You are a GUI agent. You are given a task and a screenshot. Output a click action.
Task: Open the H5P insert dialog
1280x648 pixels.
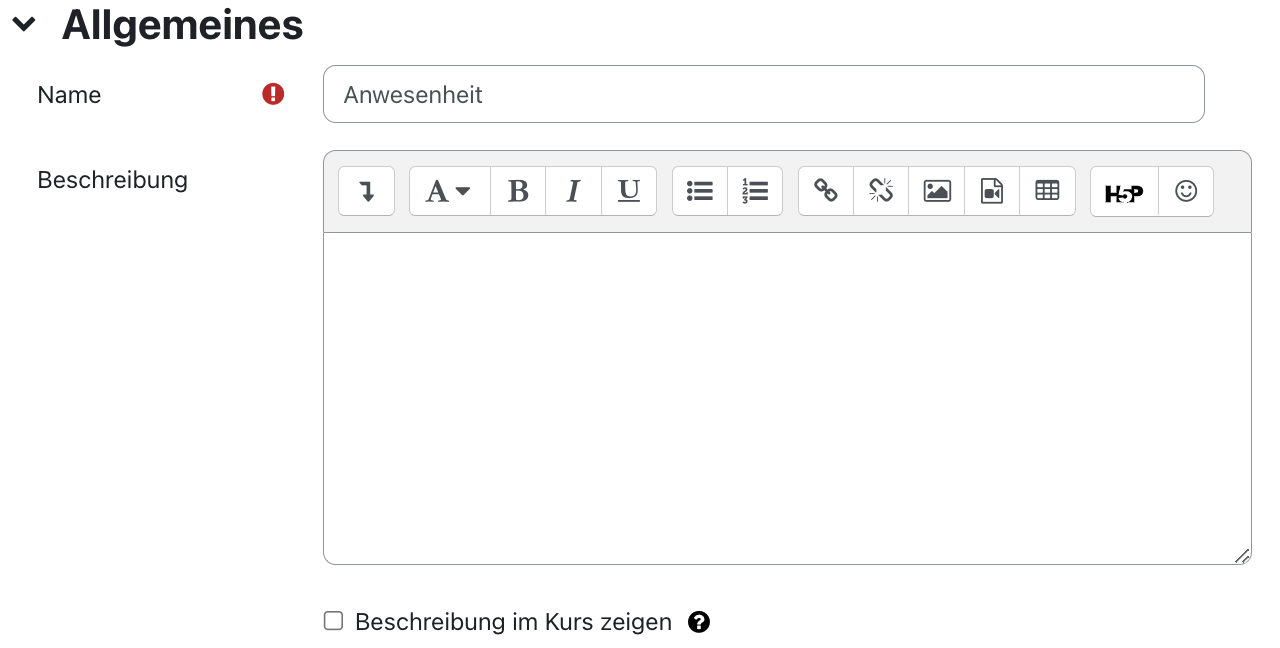pyautogui.click(x=1123, y=192)
